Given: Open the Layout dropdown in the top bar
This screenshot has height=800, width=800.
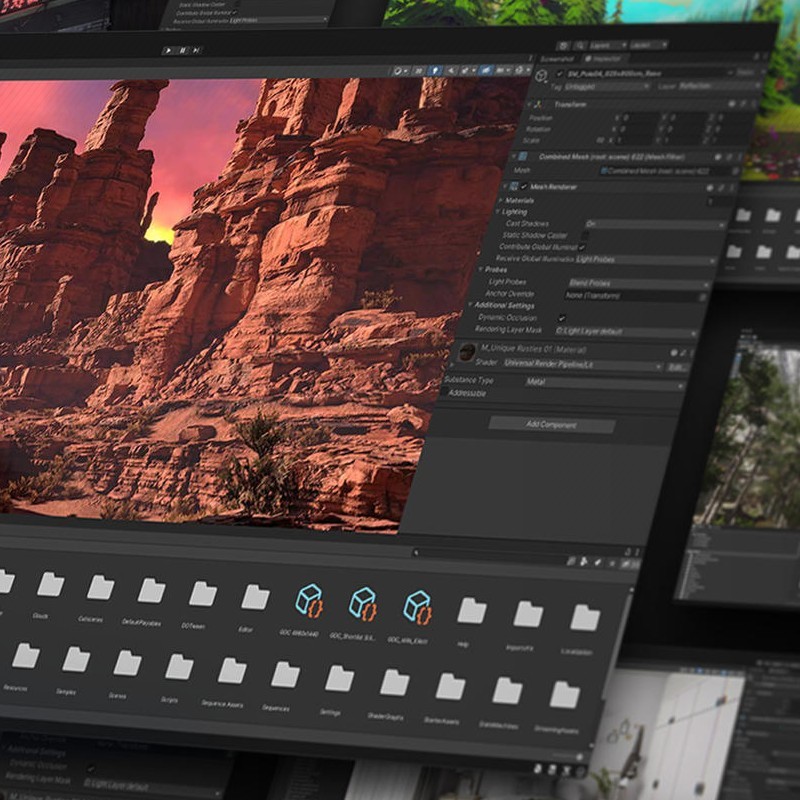Looking at the screenshot, I should click(x=648, y=45).
